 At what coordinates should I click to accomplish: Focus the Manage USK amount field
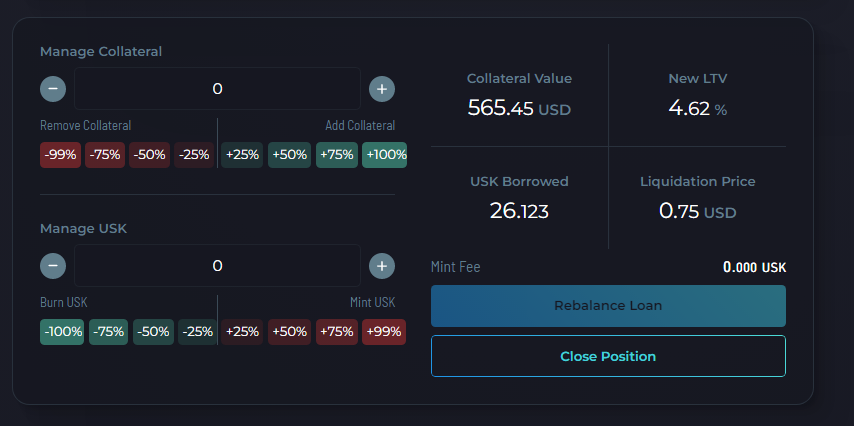point(217,266)
